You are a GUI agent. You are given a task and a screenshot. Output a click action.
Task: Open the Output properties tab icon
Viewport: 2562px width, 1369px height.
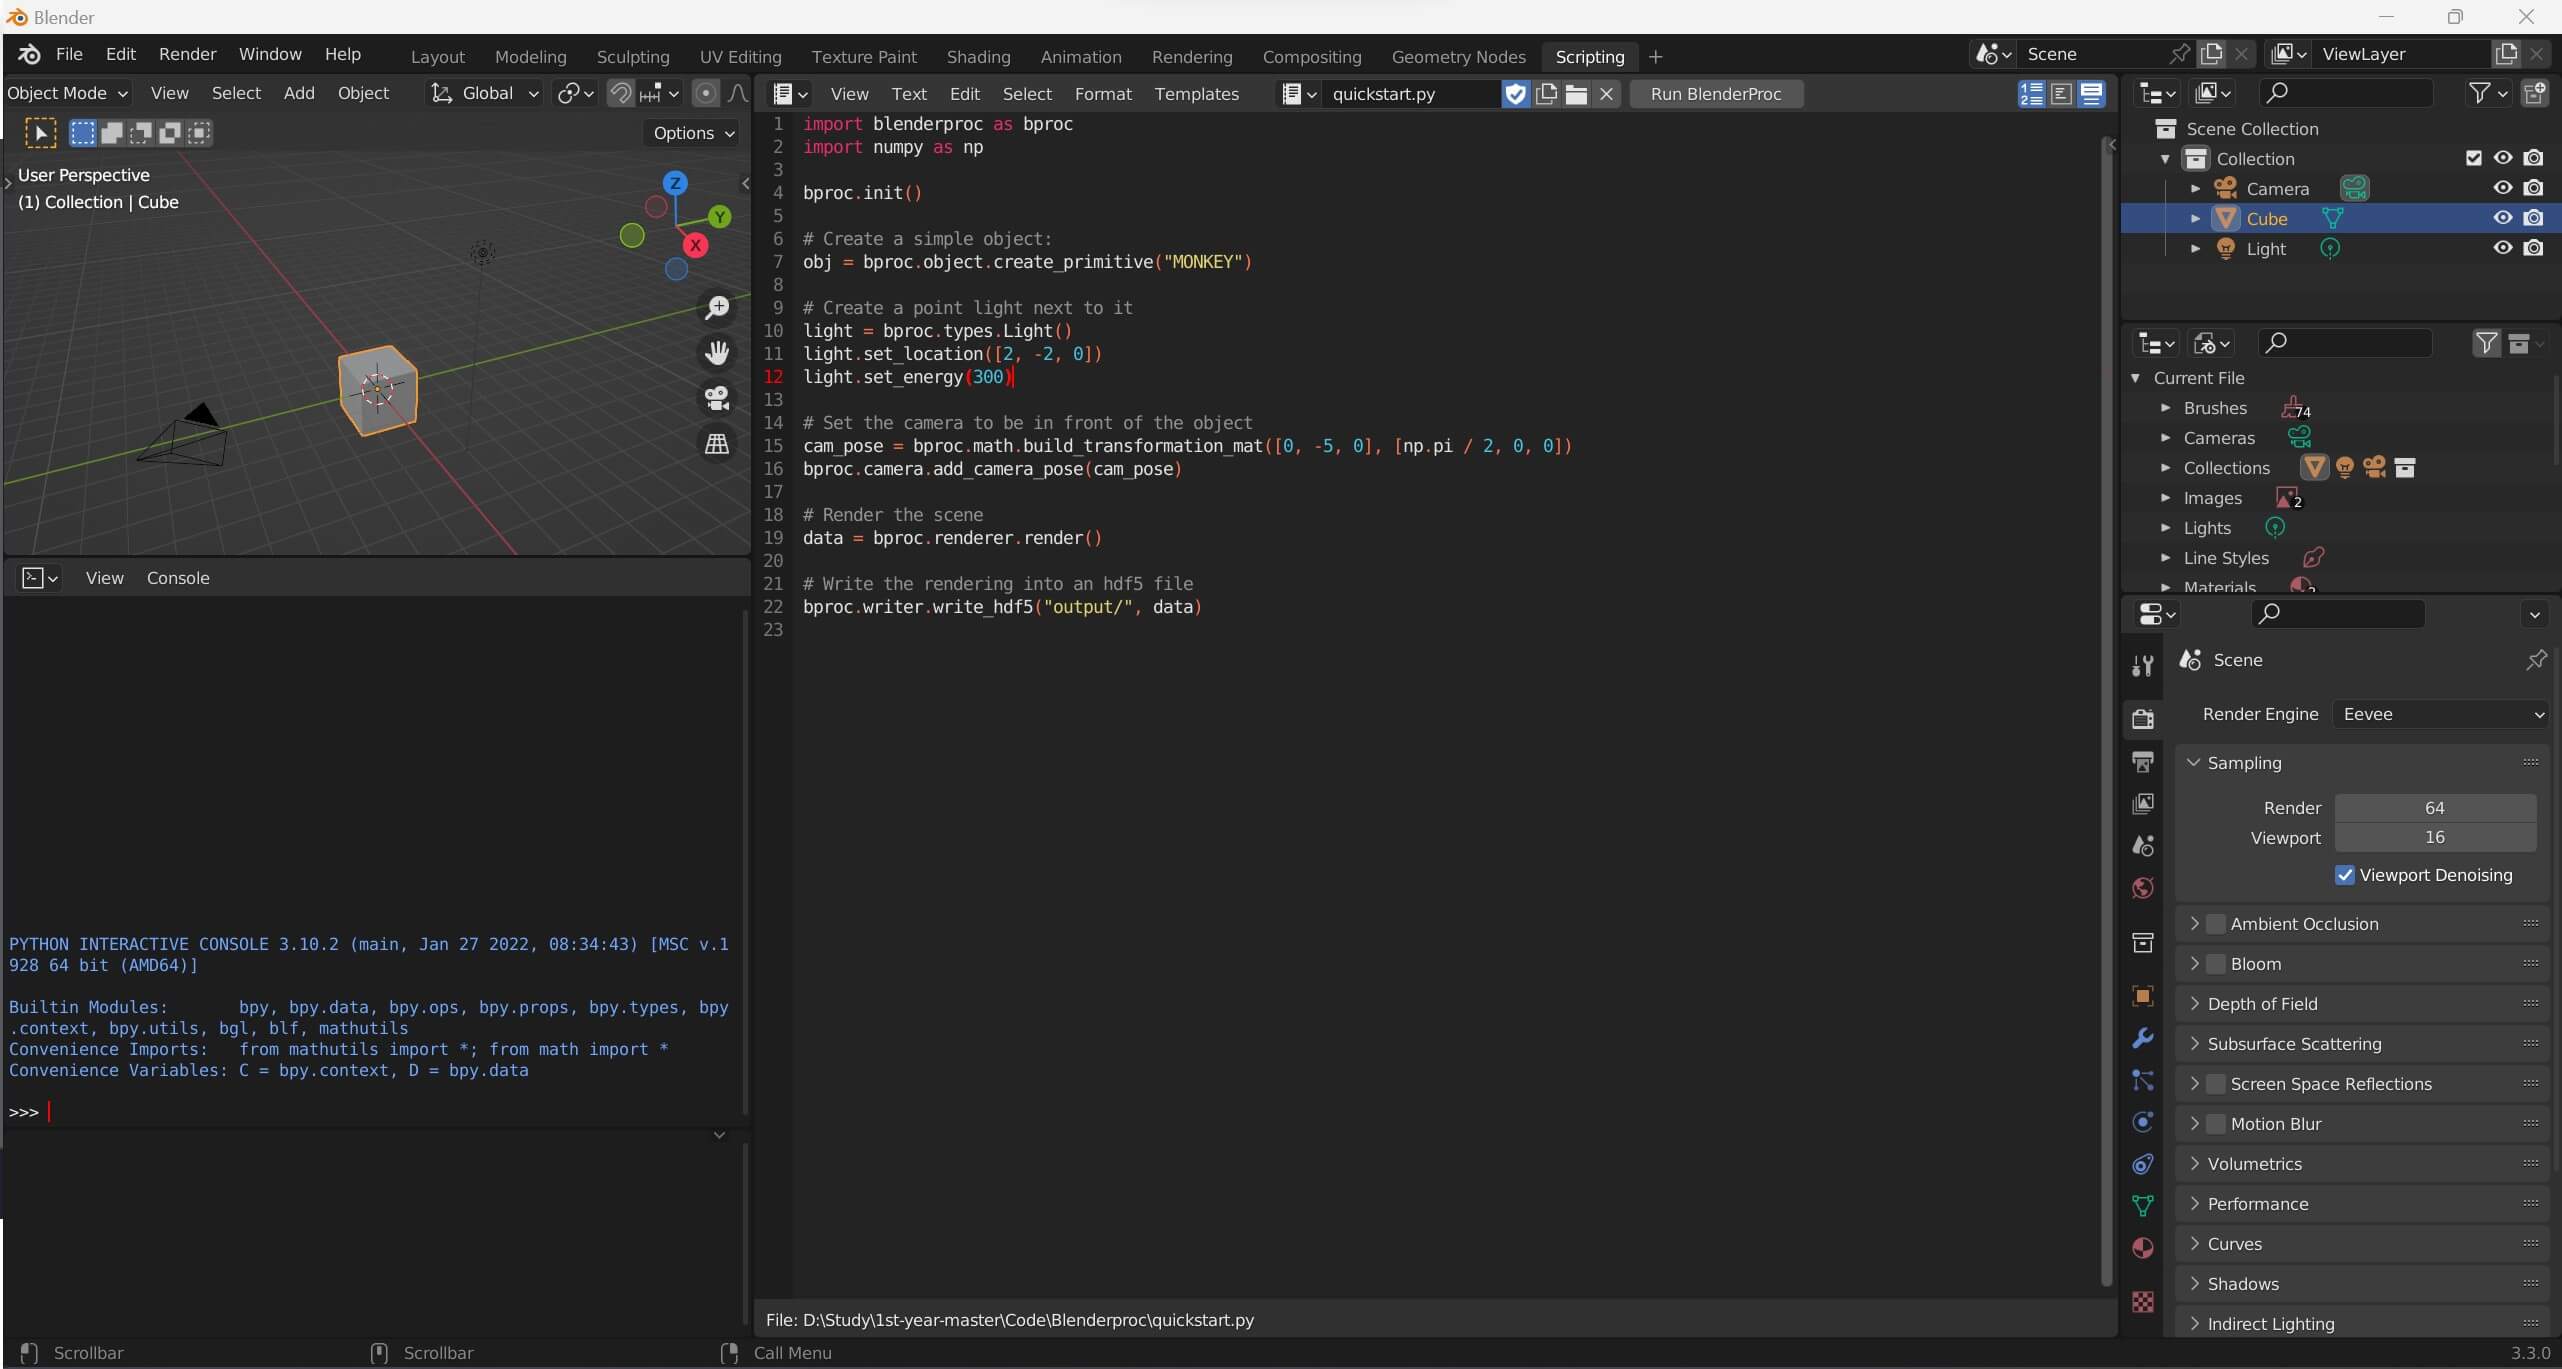[x=2142, y=762]
